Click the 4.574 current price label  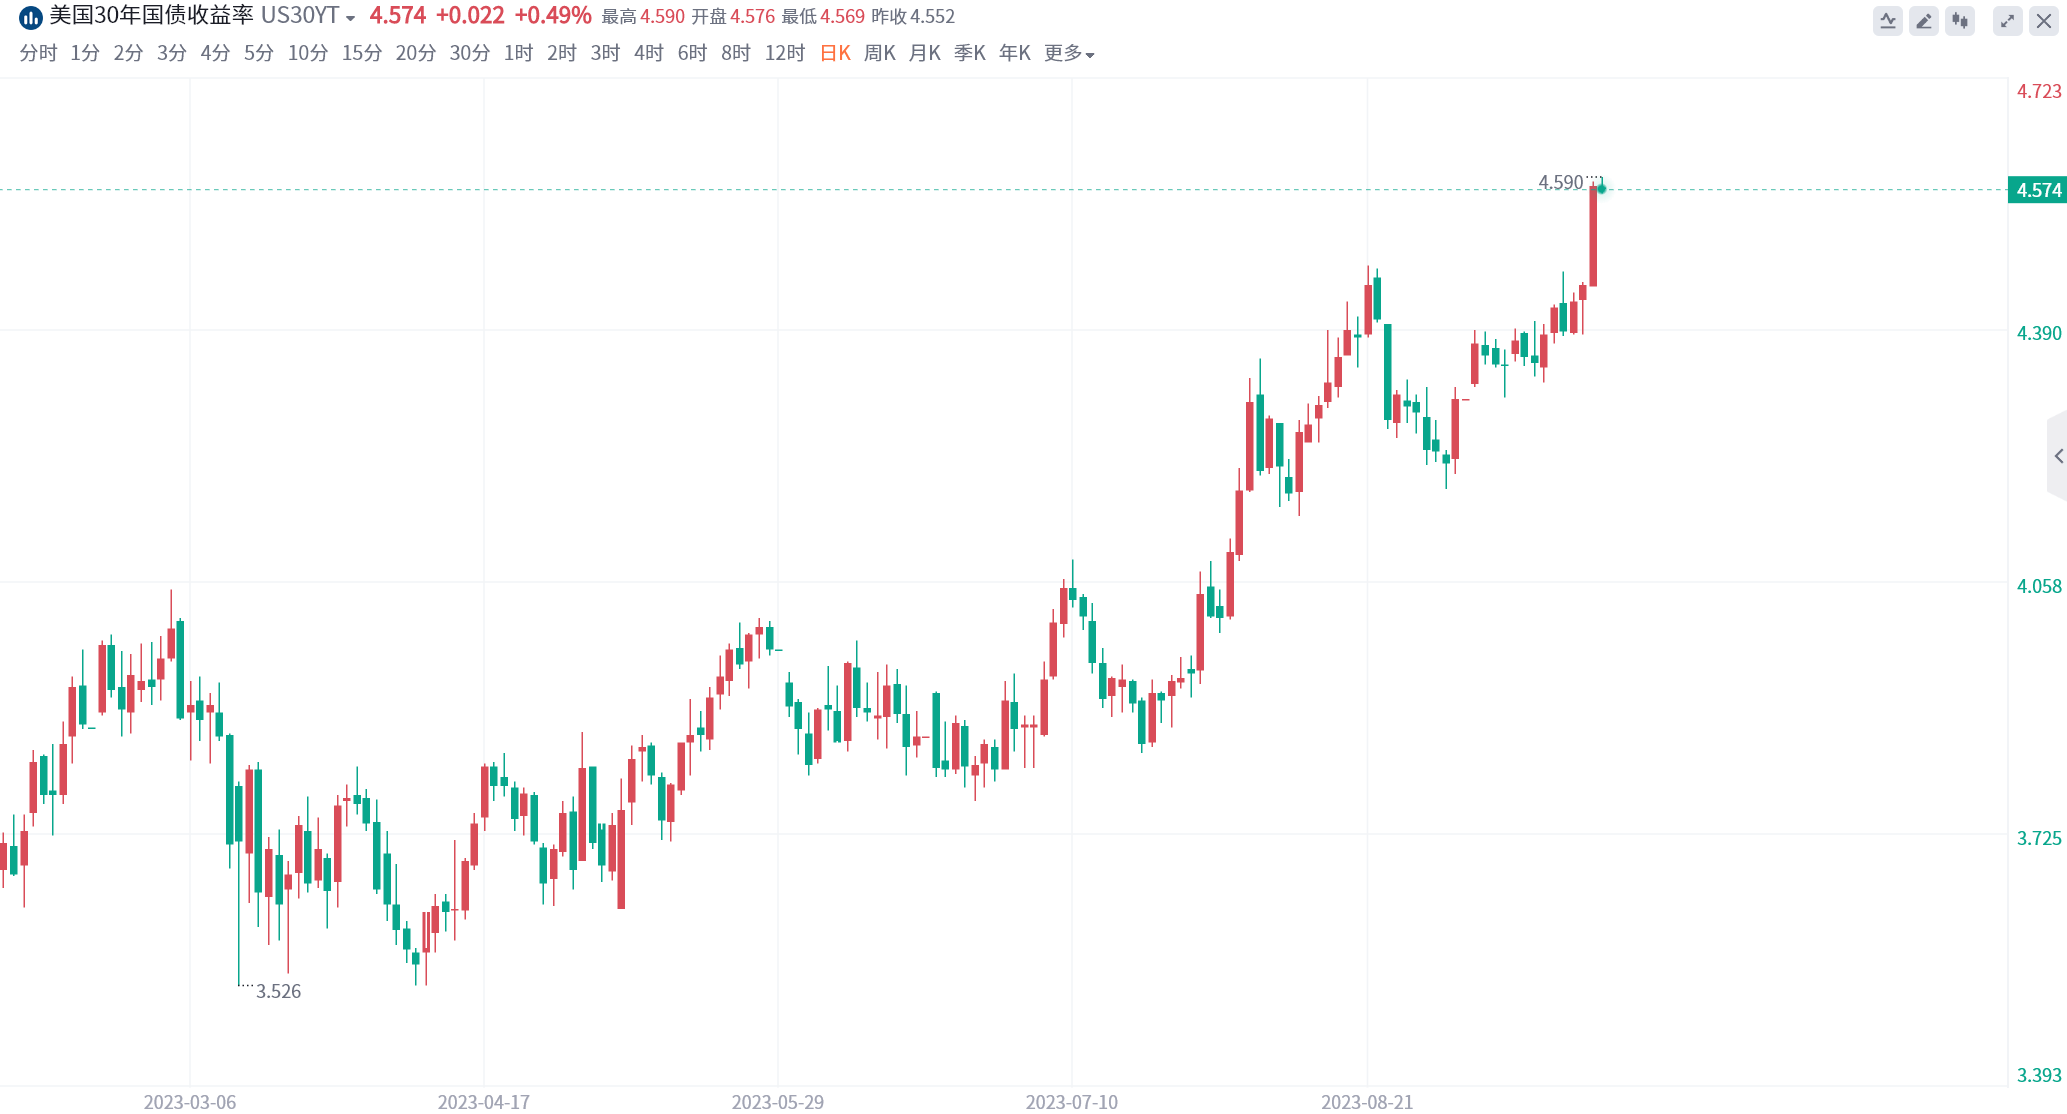tap(2038, 190)
